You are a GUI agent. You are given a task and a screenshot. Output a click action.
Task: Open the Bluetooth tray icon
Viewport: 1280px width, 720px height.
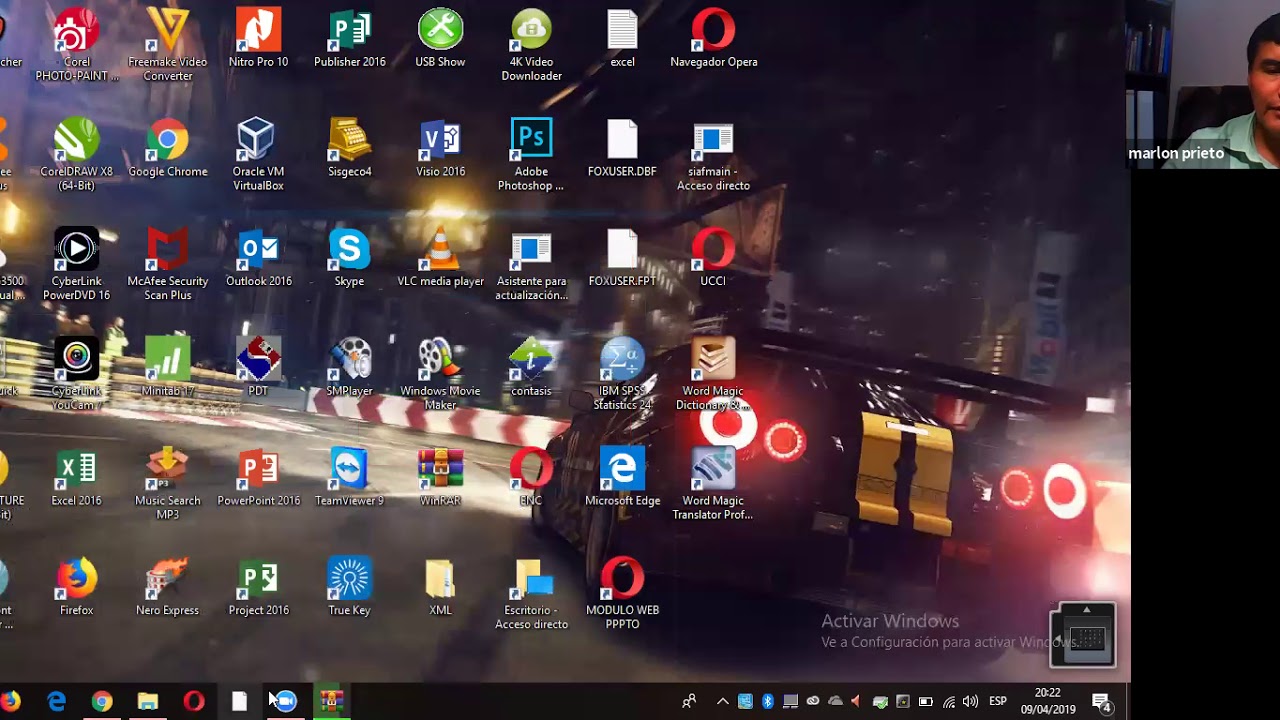pyautogui.click(x=767, y=702)
